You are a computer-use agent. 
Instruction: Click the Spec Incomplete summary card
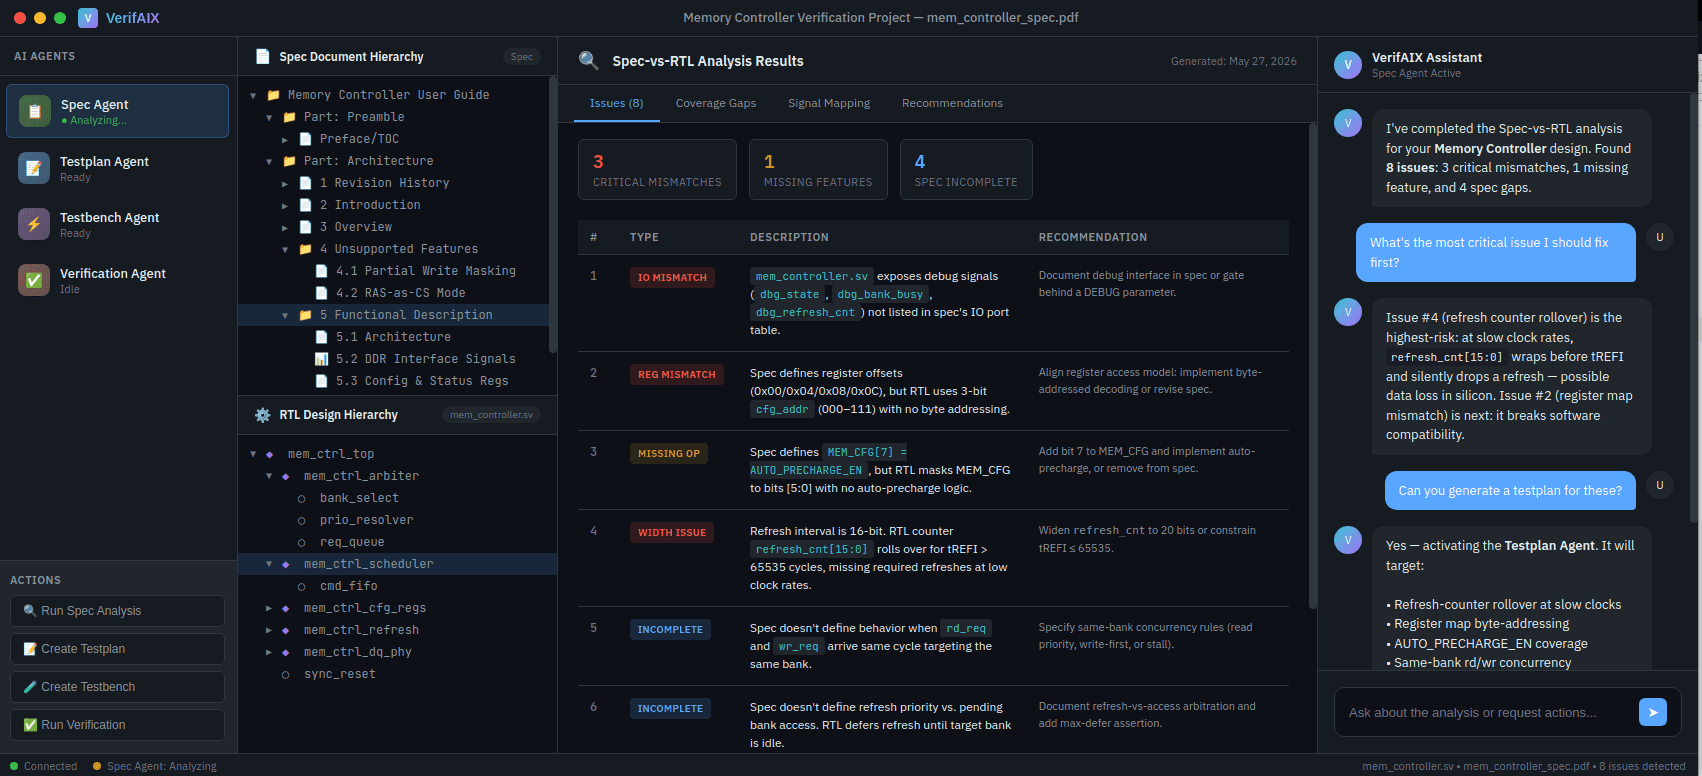[x=966, y=169]
